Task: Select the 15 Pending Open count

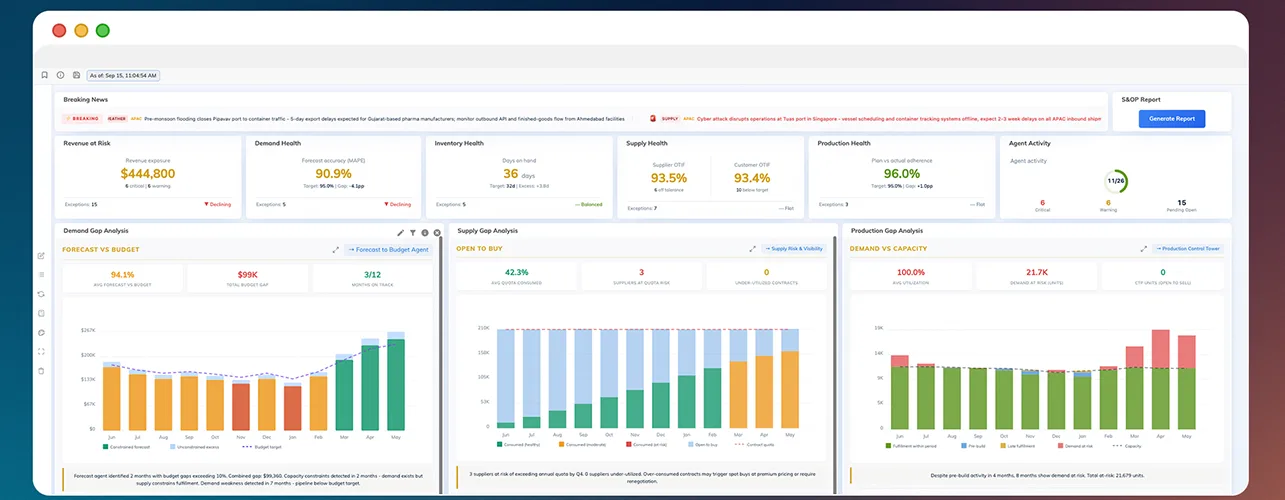Action: pyautogui.click(x=1181, y=204)
